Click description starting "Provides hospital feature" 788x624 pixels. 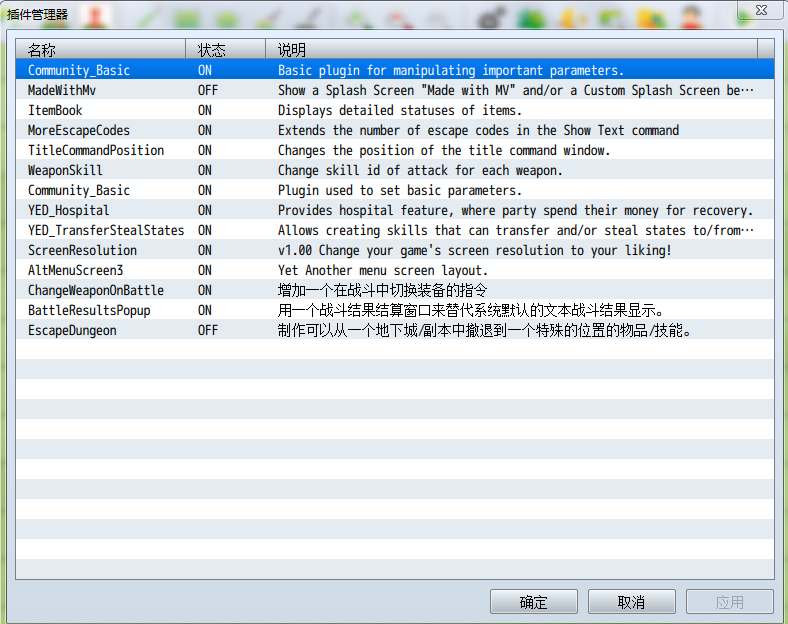[x=516, y=210]
